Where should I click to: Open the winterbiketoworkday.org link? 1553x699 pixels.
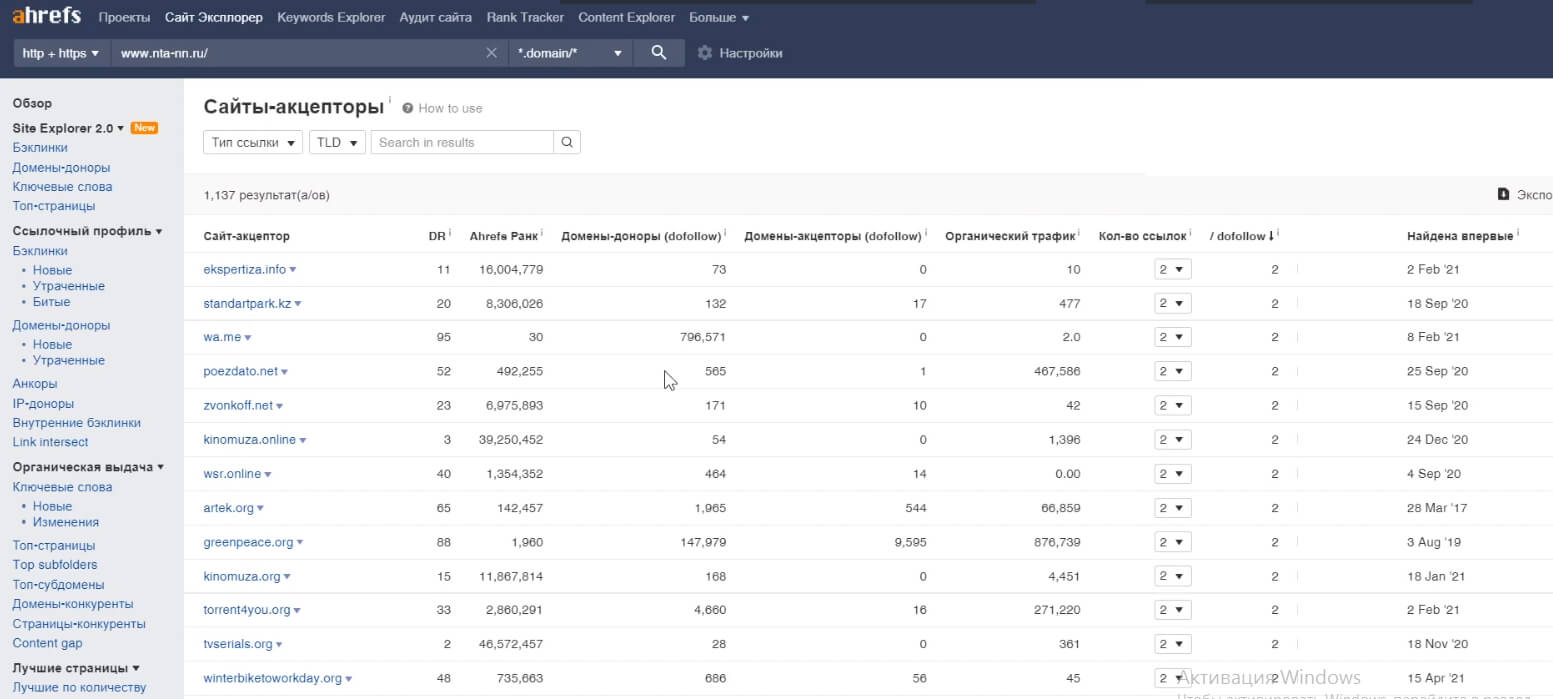coord(272,678)
